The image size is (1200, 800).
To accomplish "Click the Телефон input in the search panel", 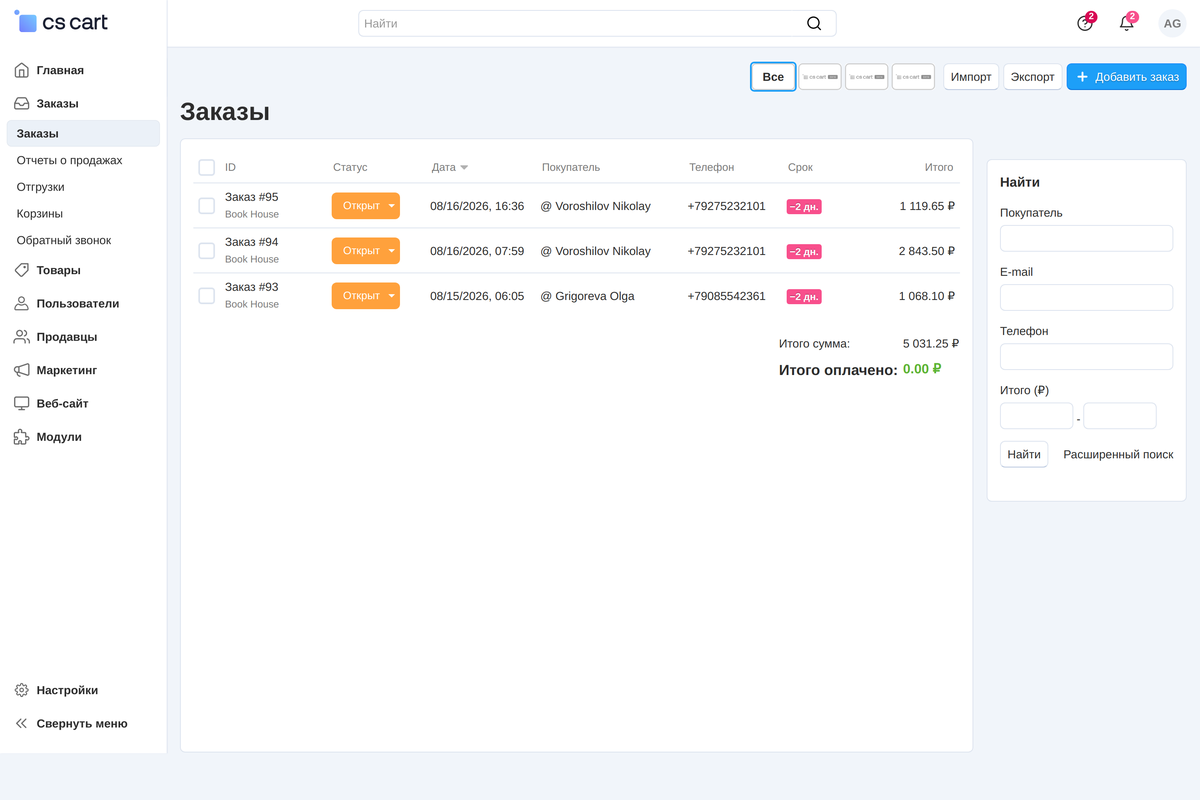I will click(1086, 357).
